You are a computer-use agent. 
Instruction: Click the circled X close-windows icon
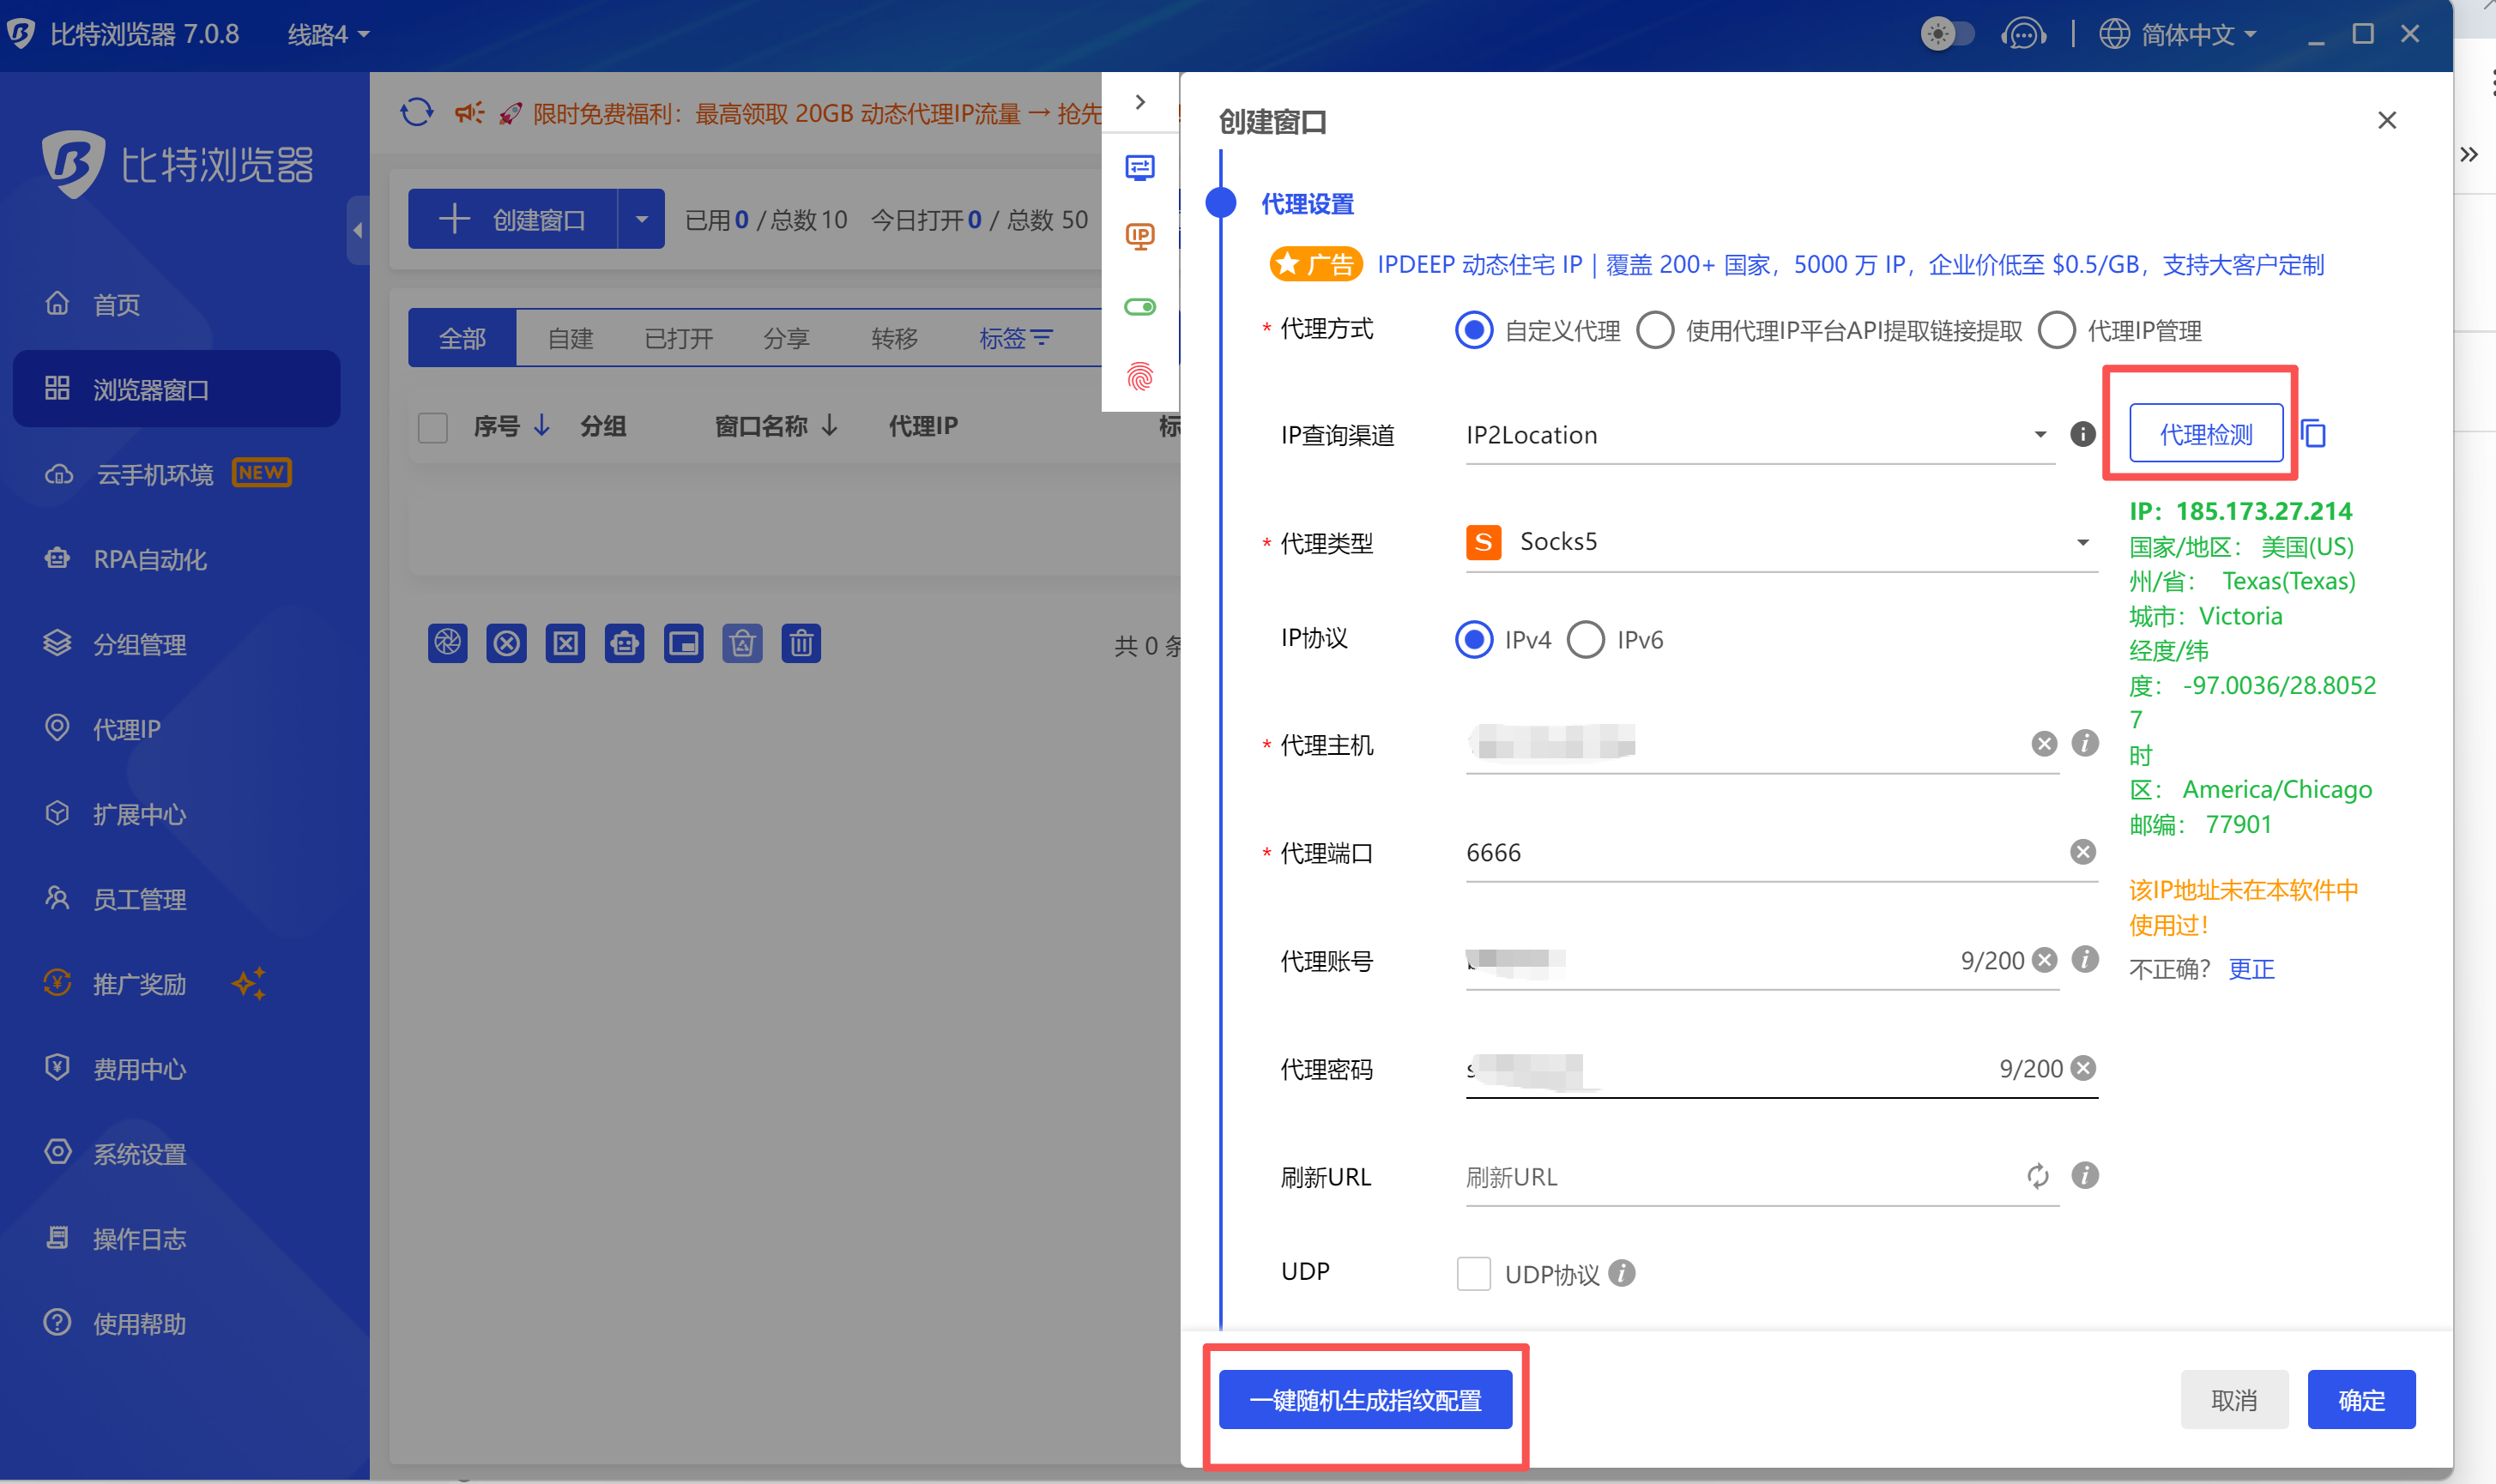(507, 643)
